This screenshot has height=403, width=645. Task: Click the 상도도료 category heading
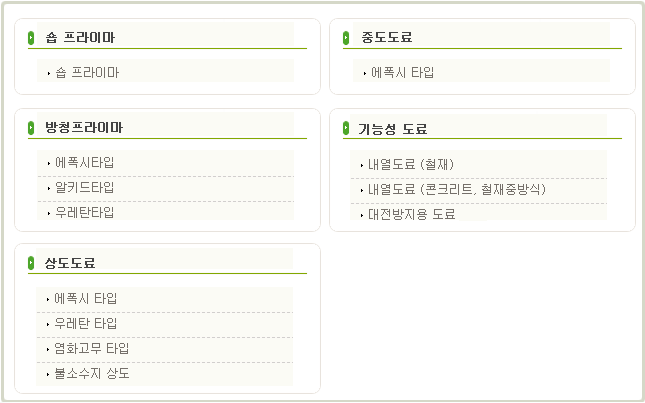(x=70, y=263)
